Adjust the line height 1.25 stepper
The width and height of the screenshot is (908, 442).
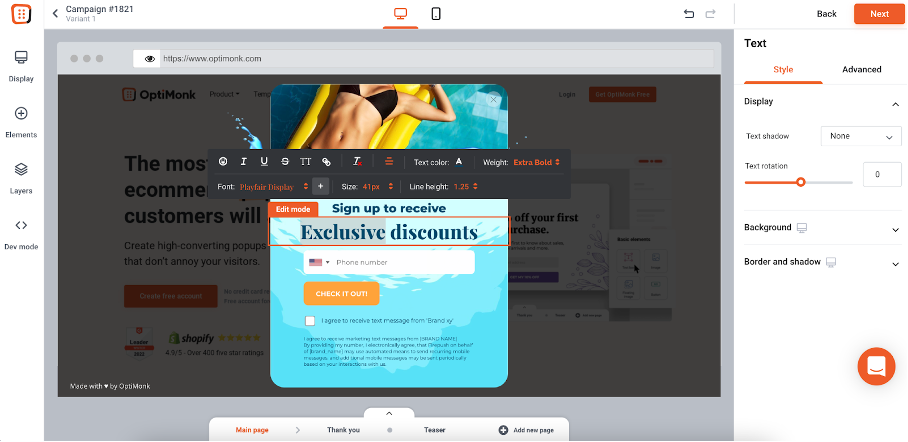point(466,187)
